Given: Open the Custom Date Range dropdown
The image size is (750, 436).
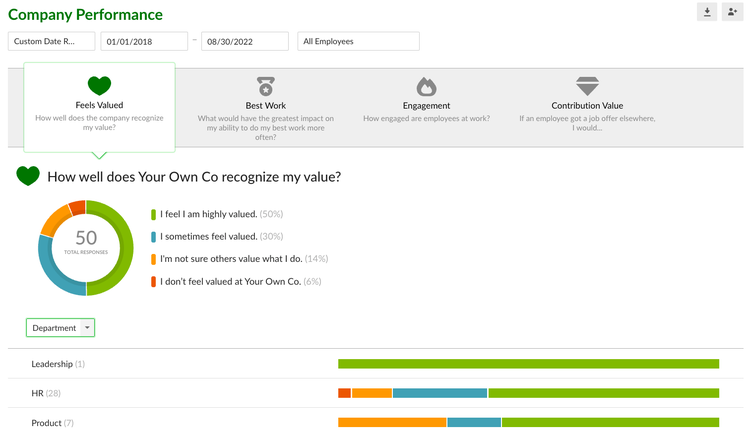Looking at the screenshot, I should 51,41.
